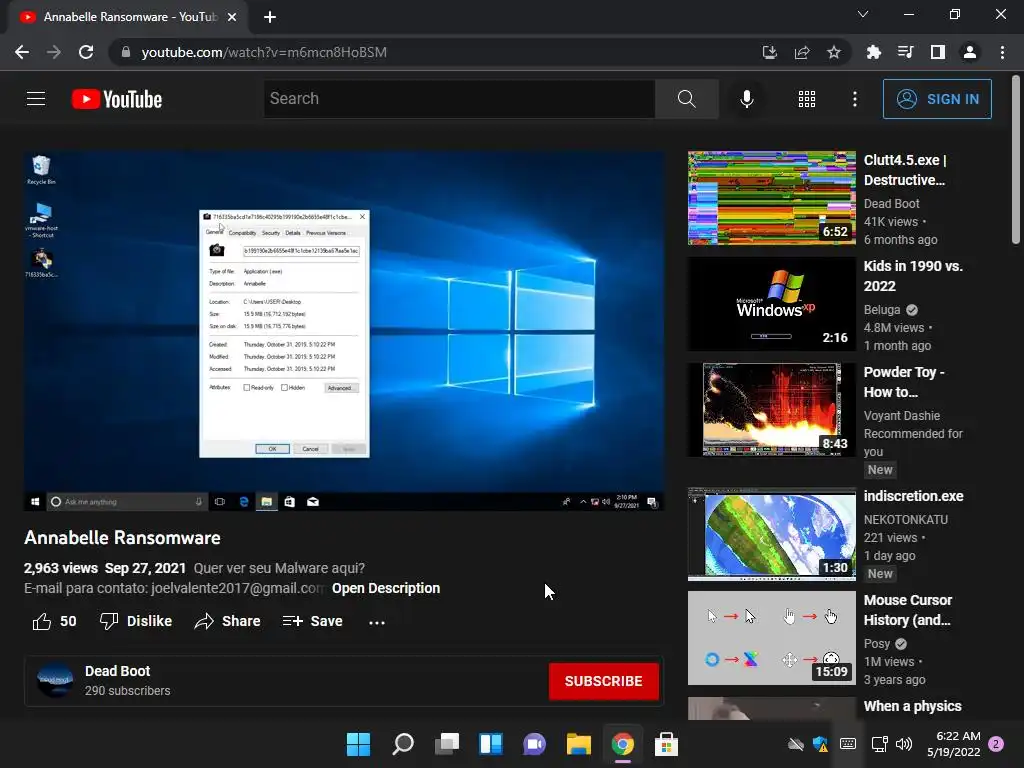
Task: Open Chat app on taskbar
Action: (534, 744)
